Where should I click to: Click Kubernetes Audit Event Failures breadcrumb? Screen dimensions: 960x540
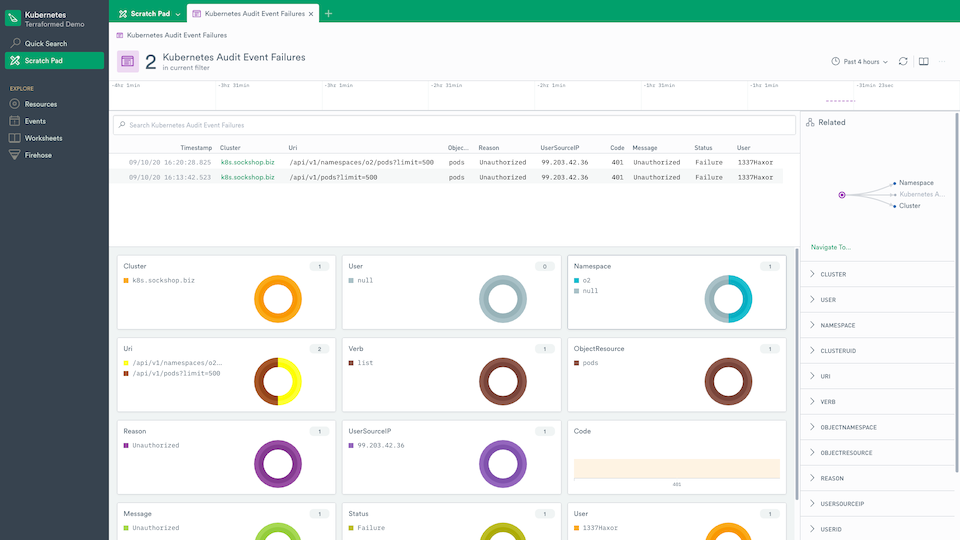tap(176, 36)
